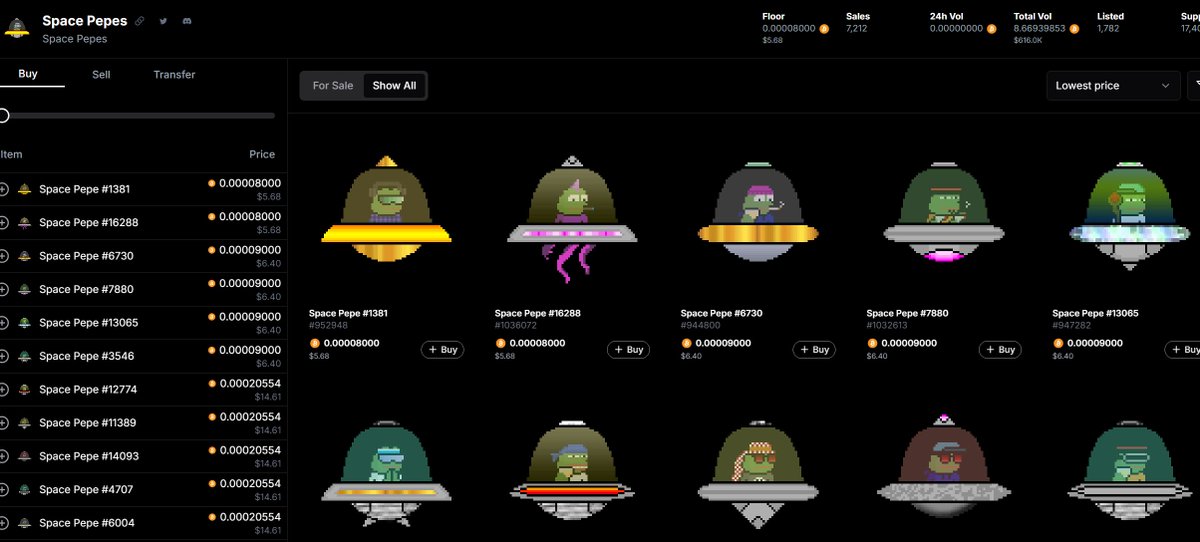This screenshot has width=1200, height=542.
Task: Add Space Pepe #7880 using the plus icon
Action: click(4, 289)
